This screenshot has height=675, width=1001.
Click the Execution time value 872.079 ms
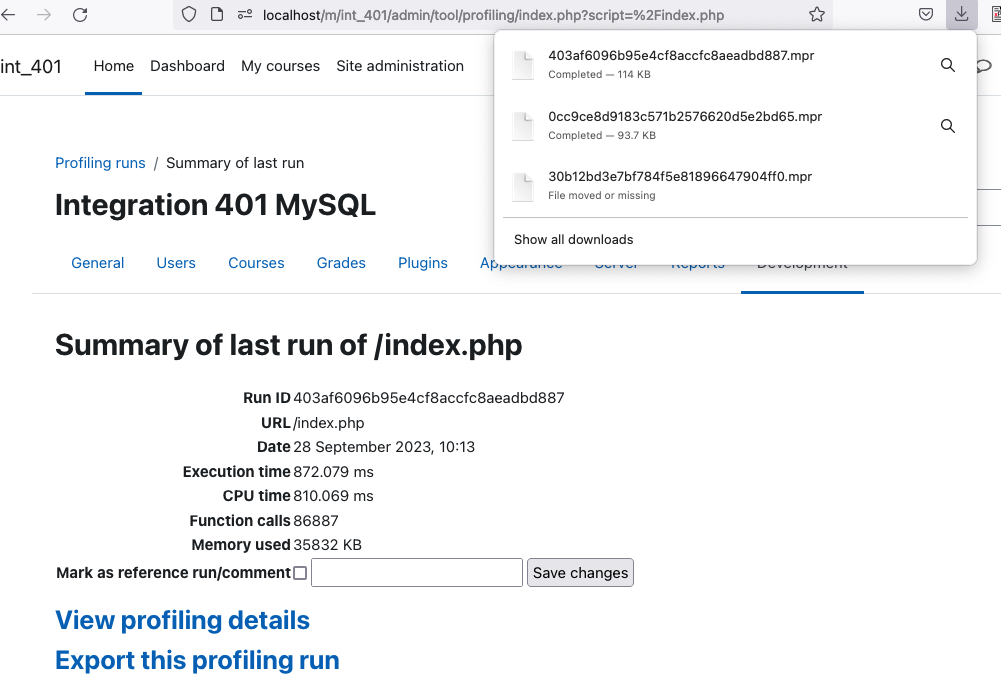(333, 472)
